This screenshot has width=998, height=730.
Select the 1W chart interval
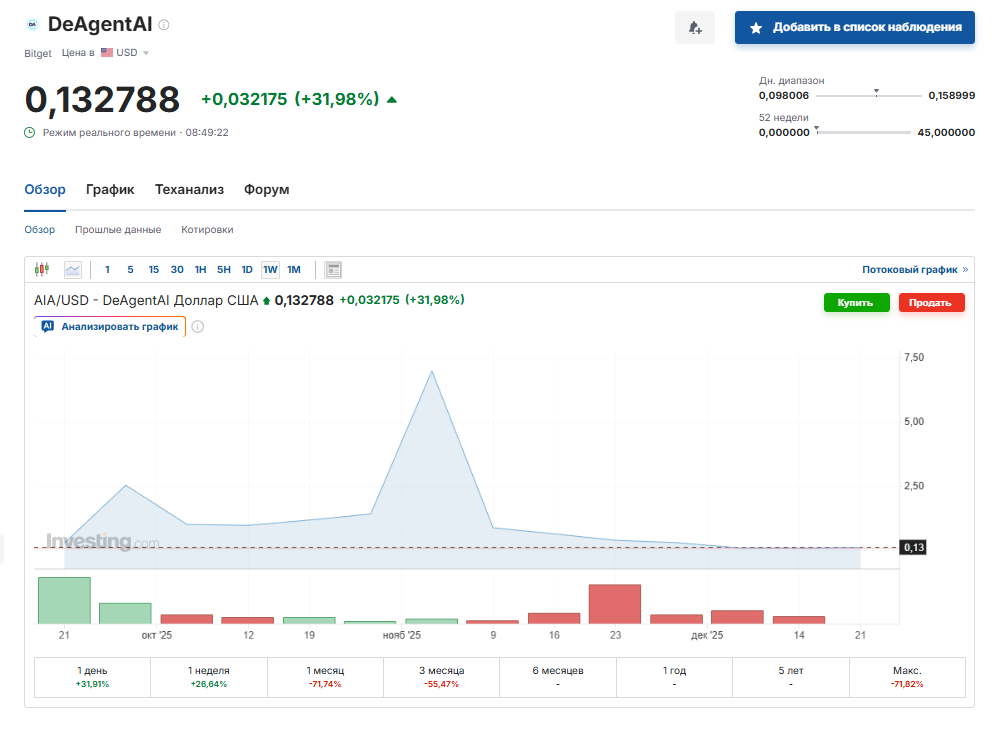270,269
